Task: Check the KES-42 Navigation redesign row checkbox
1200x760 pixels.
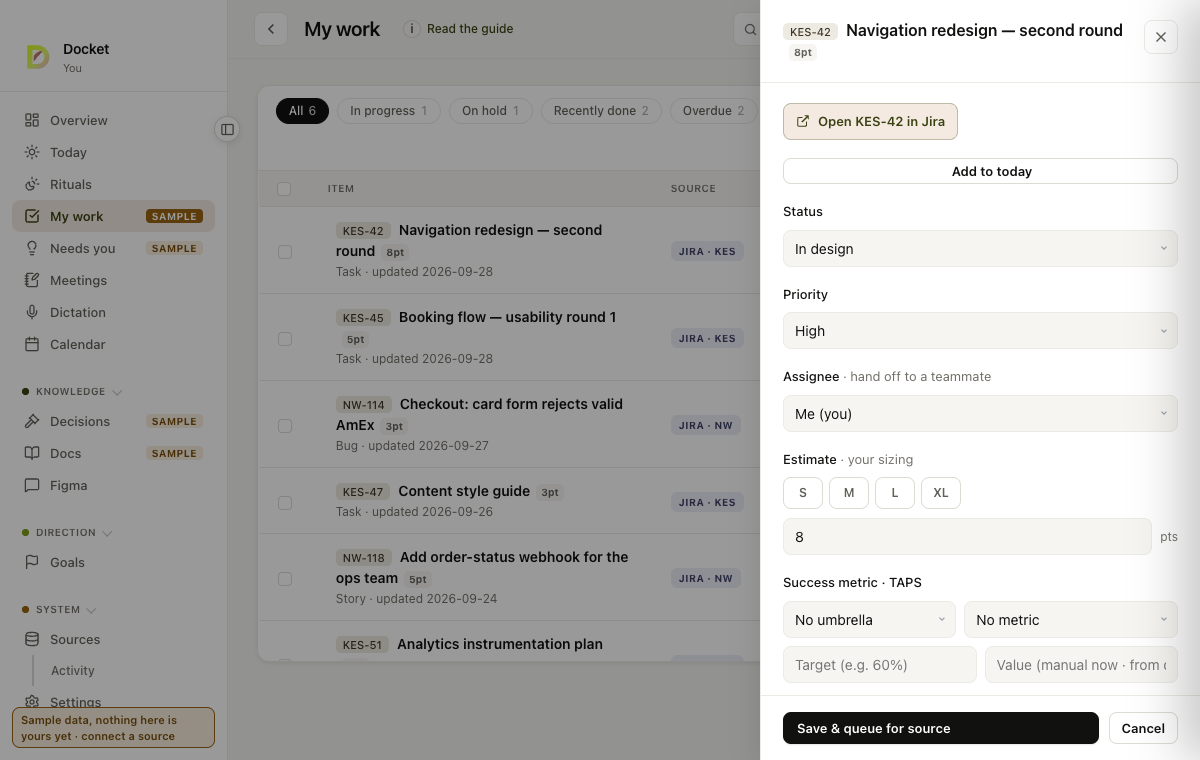Action: click(x=285, y=251)
